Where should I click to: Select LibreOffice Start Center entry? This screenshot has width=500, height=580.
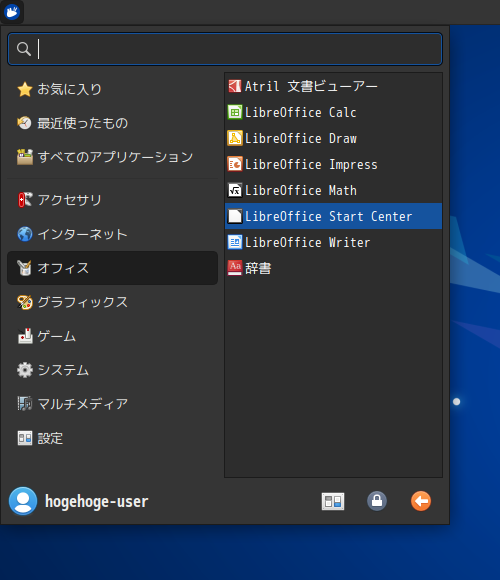[x=333, y=216]
